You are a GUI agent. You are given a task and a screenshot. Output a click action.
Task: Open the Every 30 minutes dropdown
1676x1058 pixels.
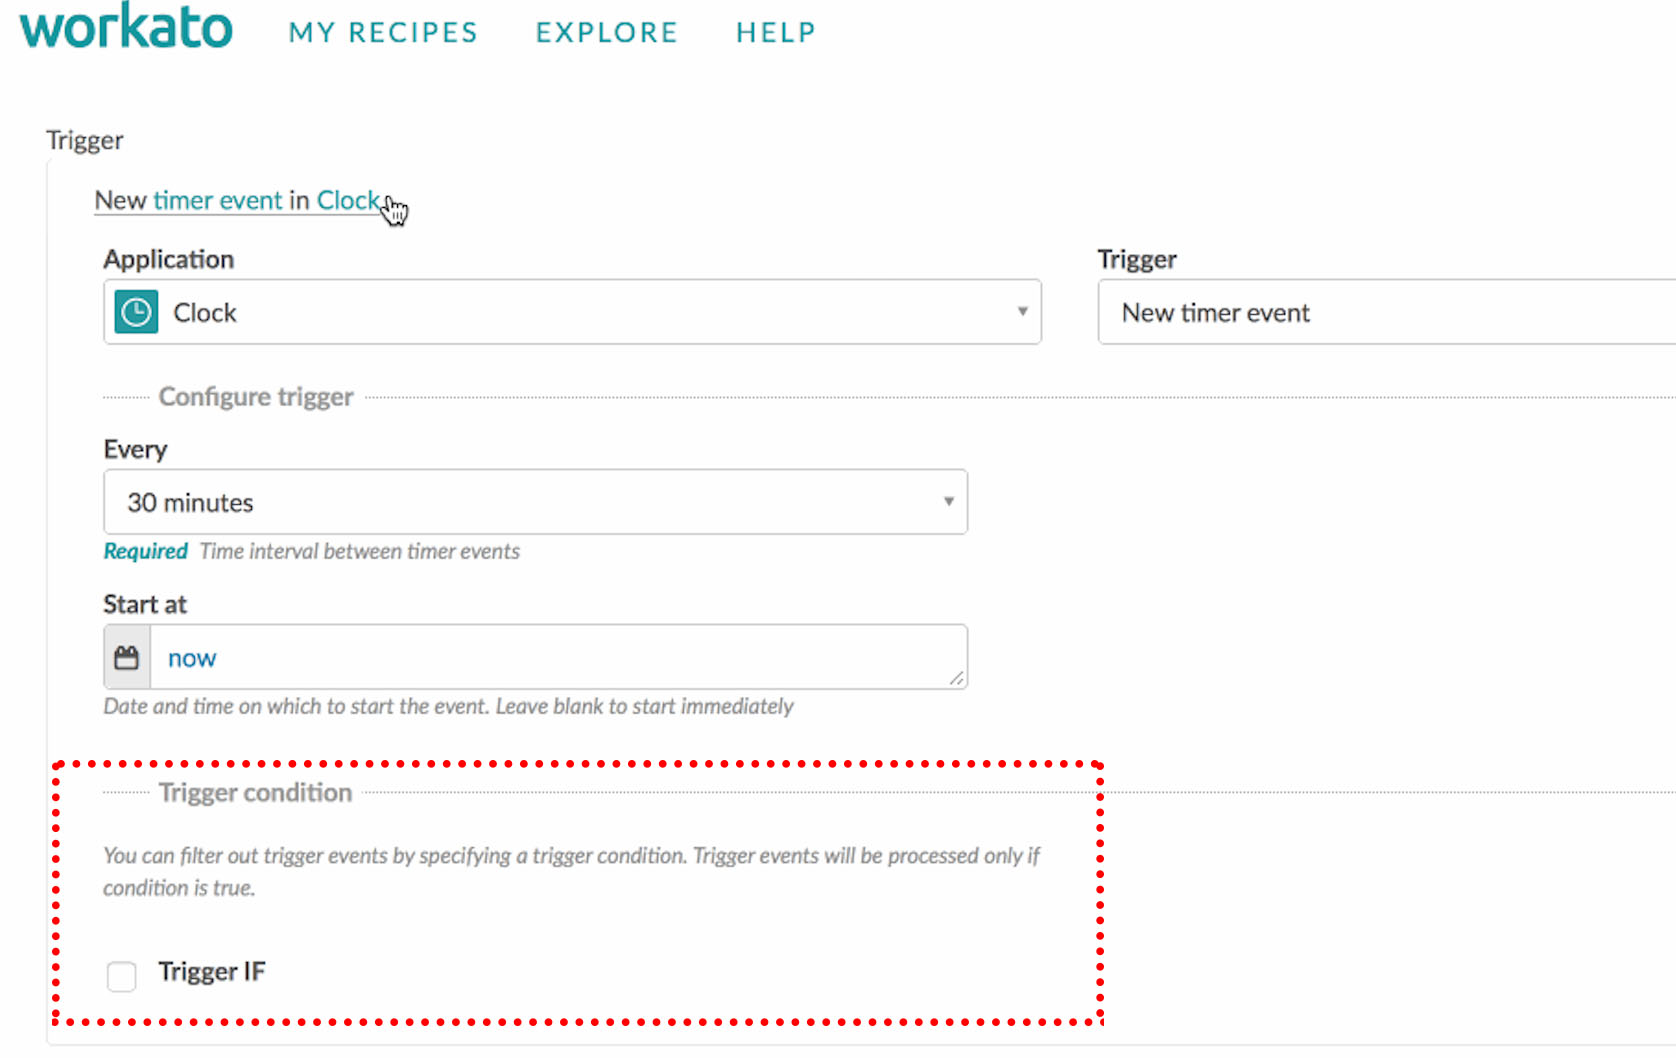pyautogui.click(x=535, y=502)
